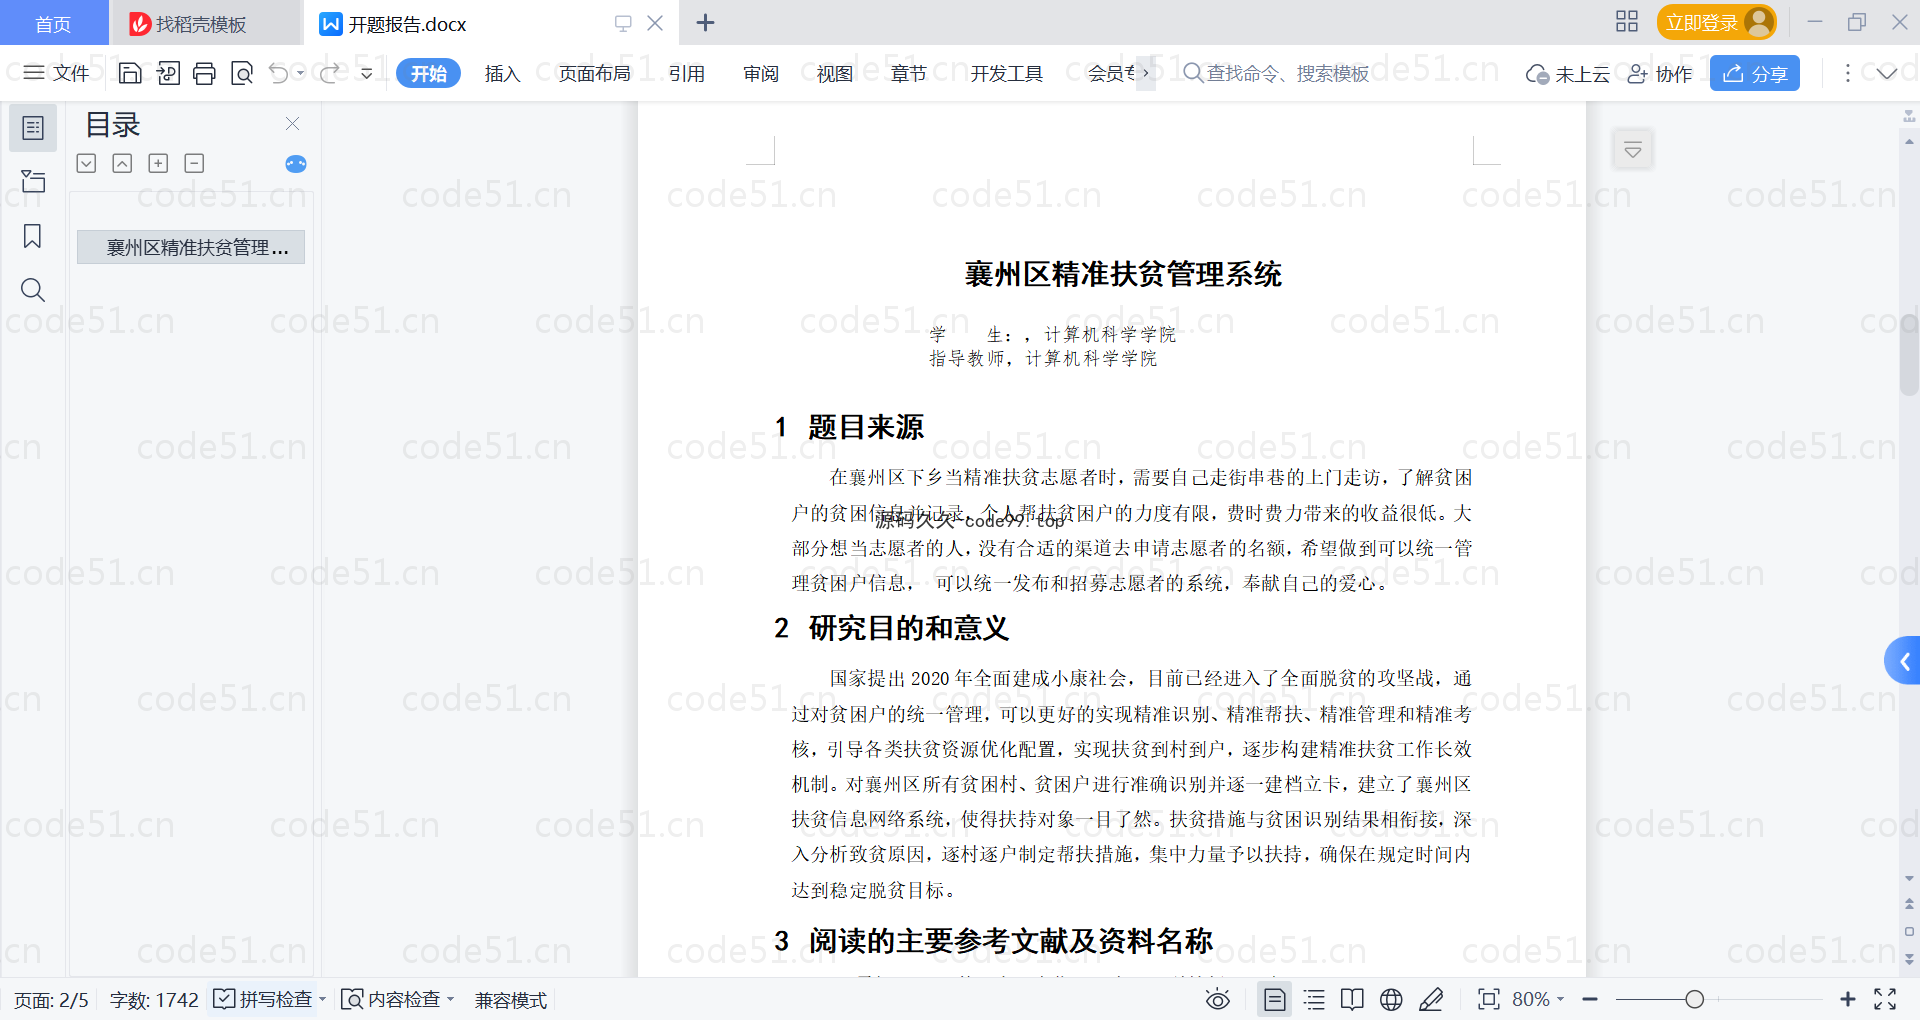This screenshot has width=1920, height=1020.
Task: Open the 开发工具 tab
Action: click(x=1006, y=73)
